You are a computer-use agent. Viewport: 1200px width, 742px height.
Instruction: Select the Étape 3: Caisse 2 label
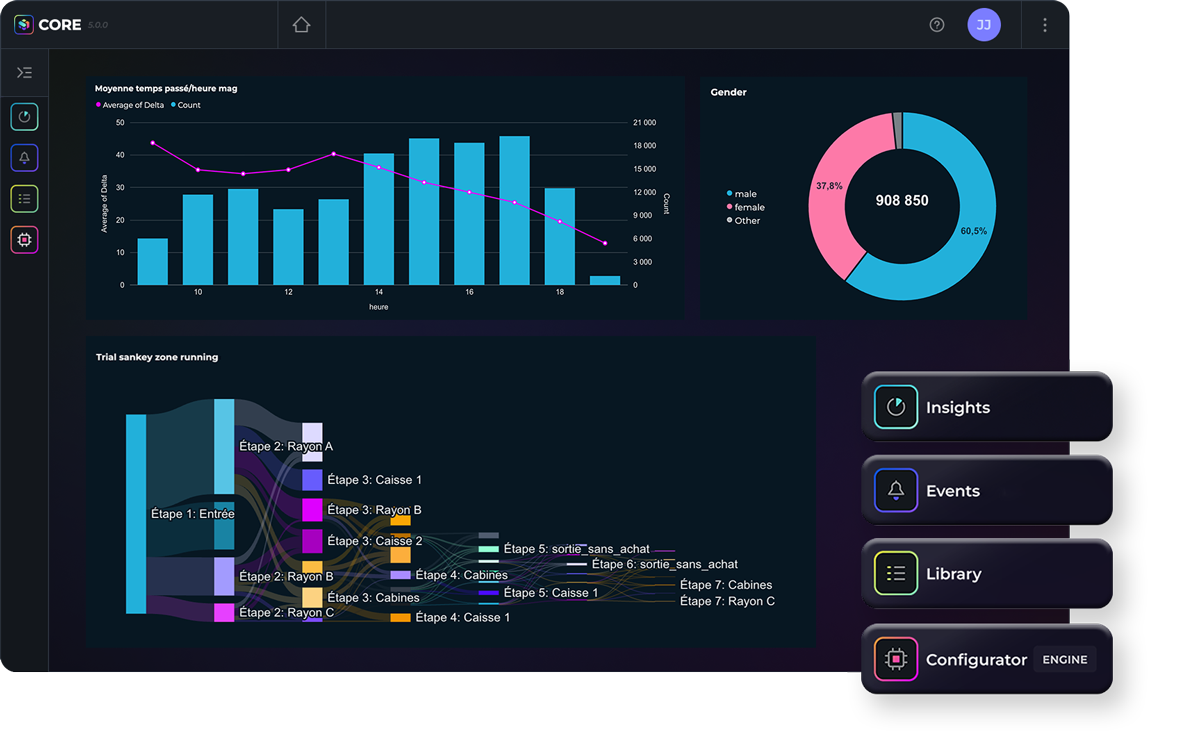click(x=374, y=541)
